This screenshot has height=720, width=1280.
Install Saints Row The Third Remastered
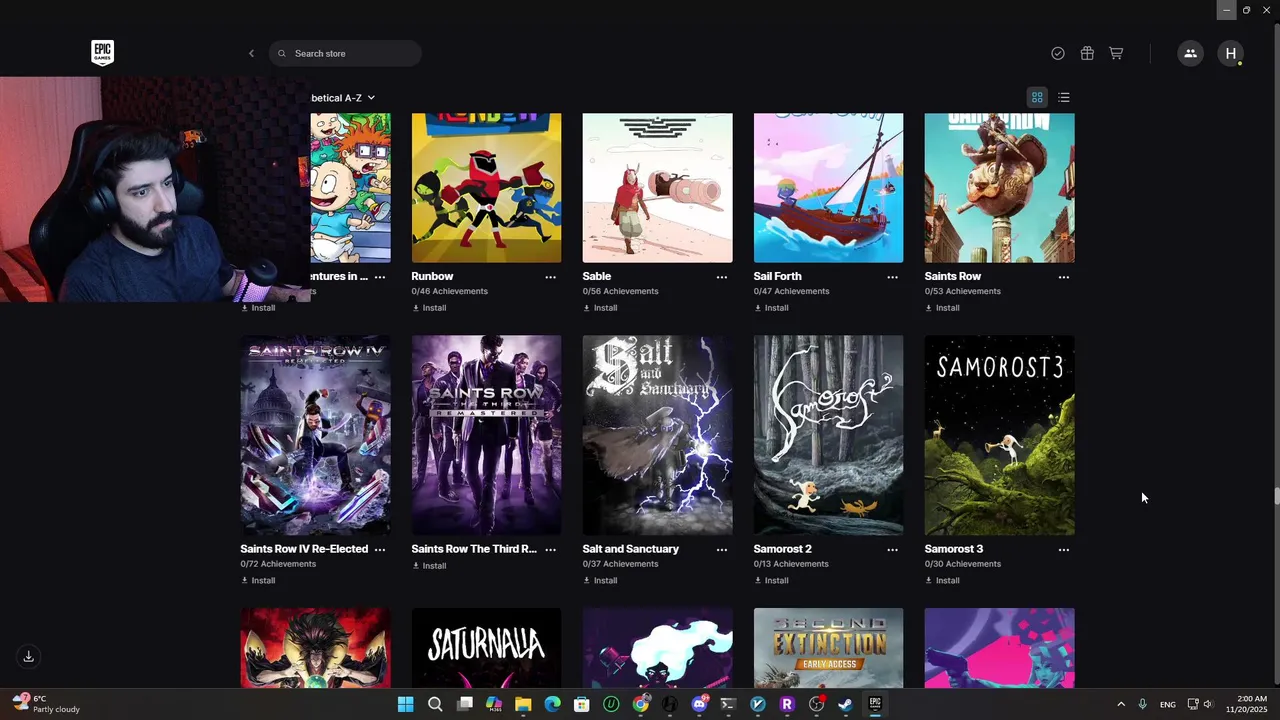pyautogui.click(x=429, y=566)
